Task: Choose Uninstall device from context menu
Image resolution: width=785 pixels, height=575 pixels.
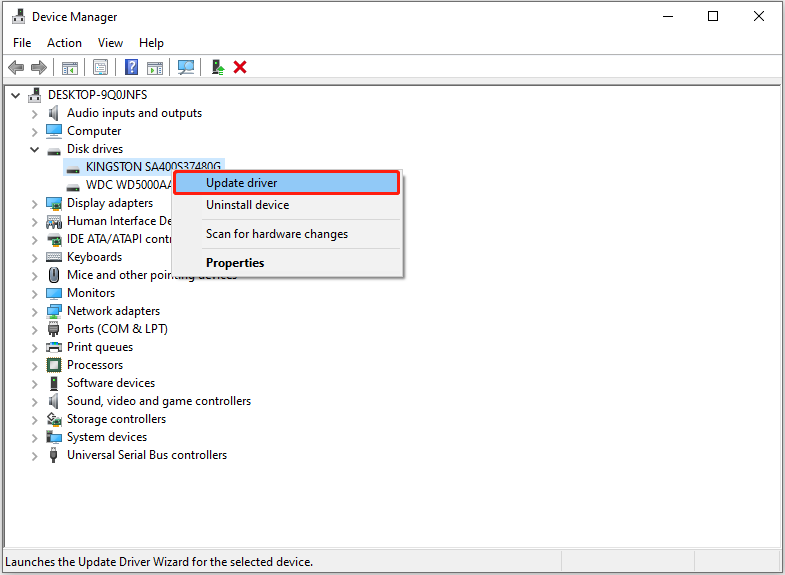Action: click(287, 205)
